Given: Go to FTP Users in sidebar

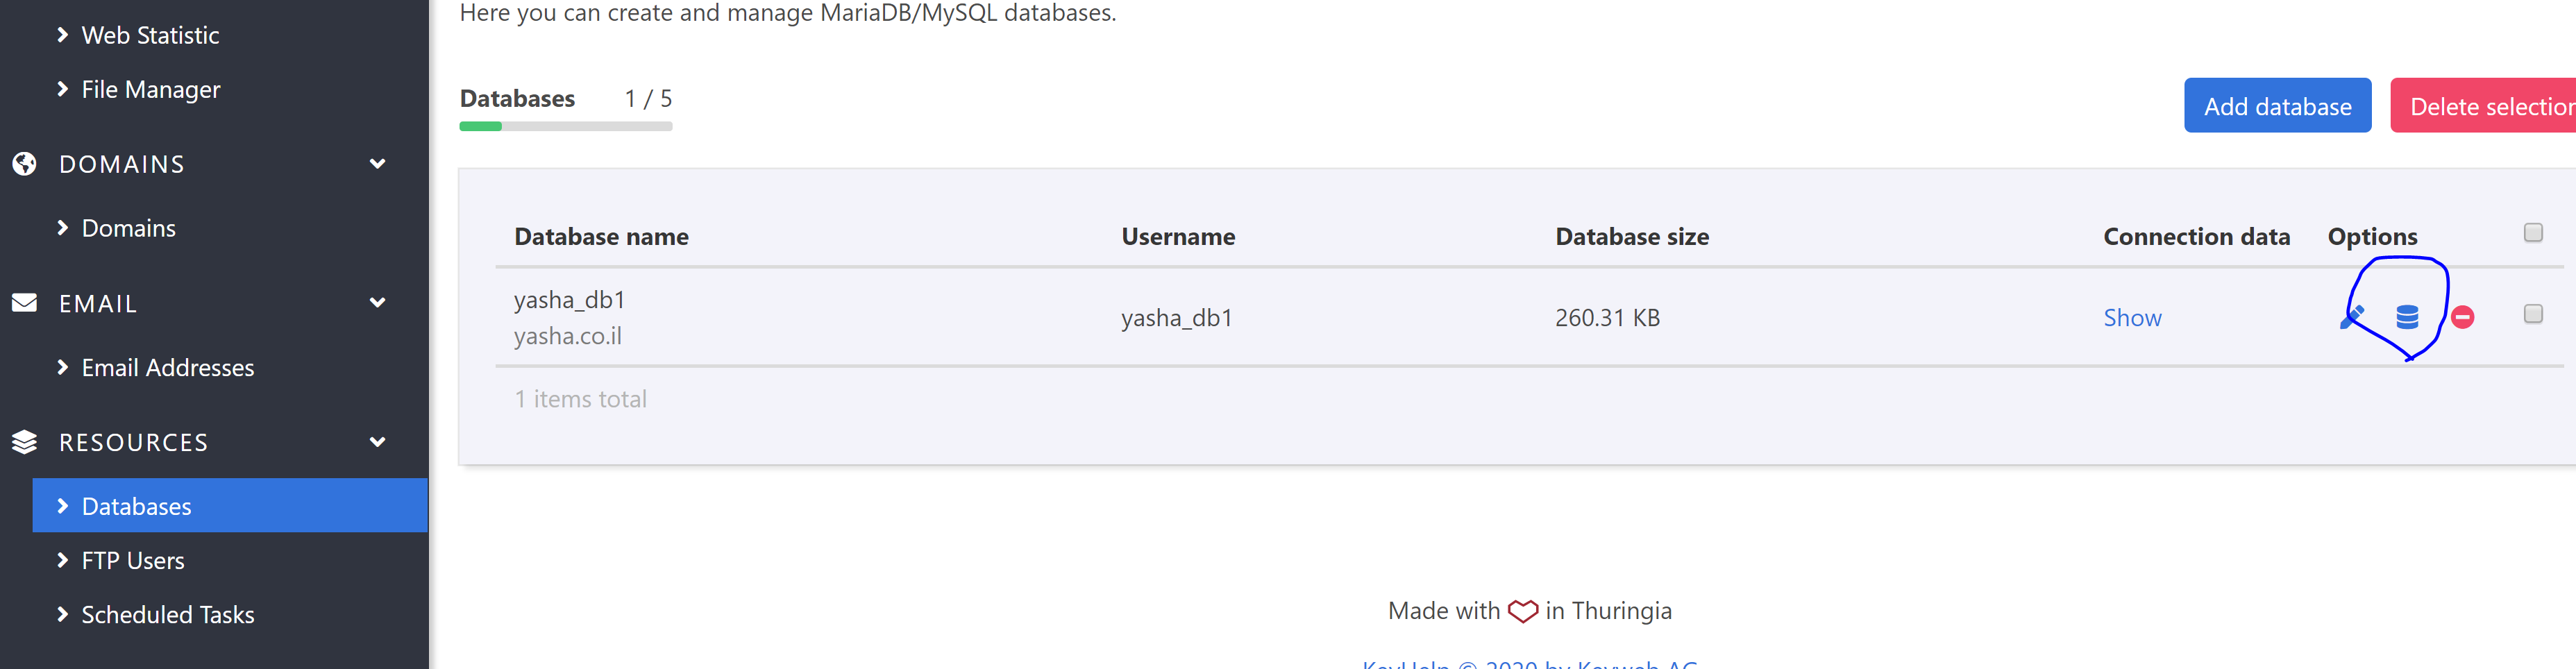Looking at the screenshot, I should coord(133,561).
